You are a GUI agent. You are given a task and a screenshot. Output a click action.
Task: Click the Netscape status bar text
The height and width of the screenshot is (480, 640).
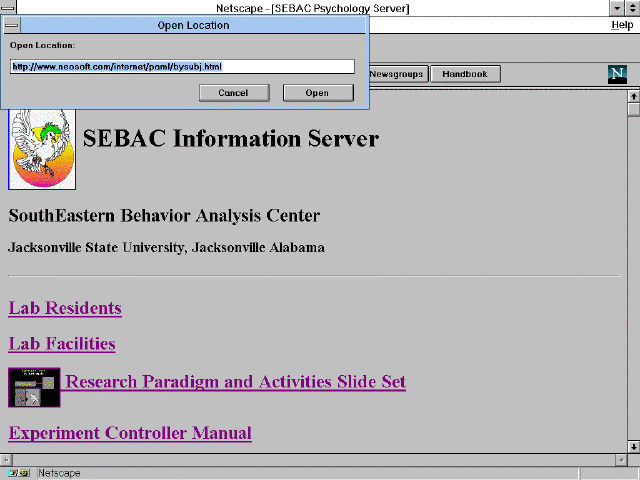59,473
